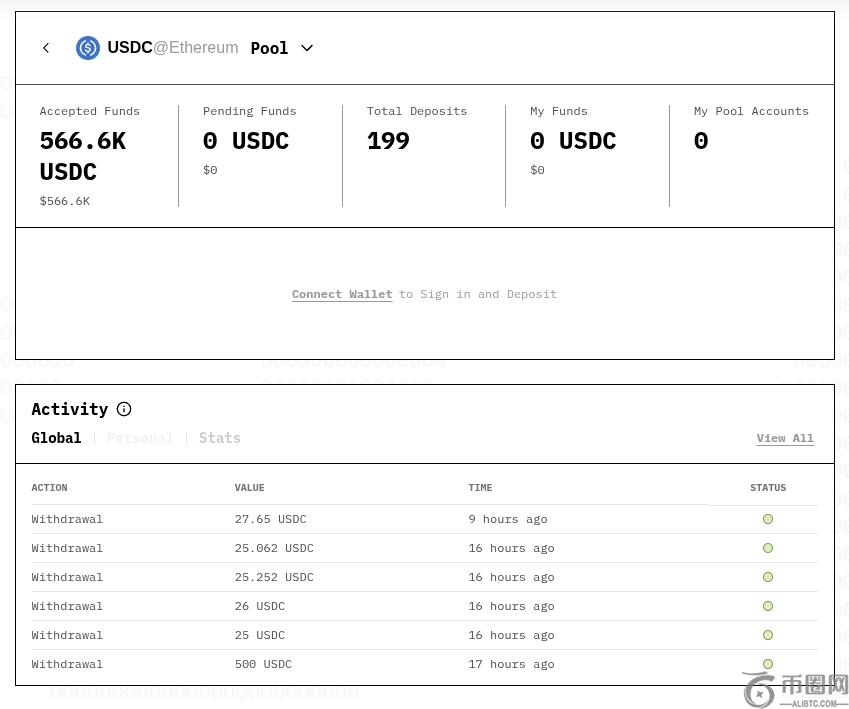Click the Accepted Funds 566.6K USDC value
Screen dimensions: 849x709
point(83,156)
